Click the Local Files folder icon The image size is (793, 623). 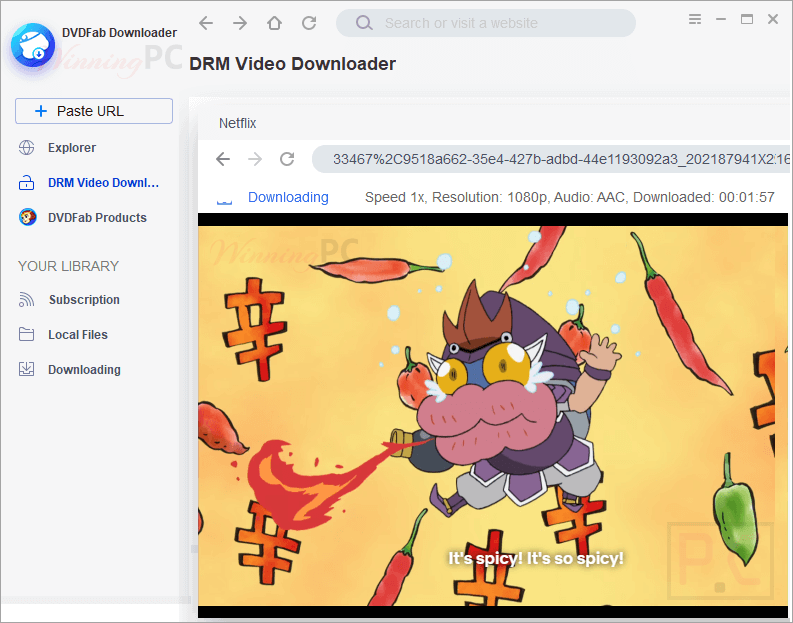pyautogui.click(x=26, y=334)
